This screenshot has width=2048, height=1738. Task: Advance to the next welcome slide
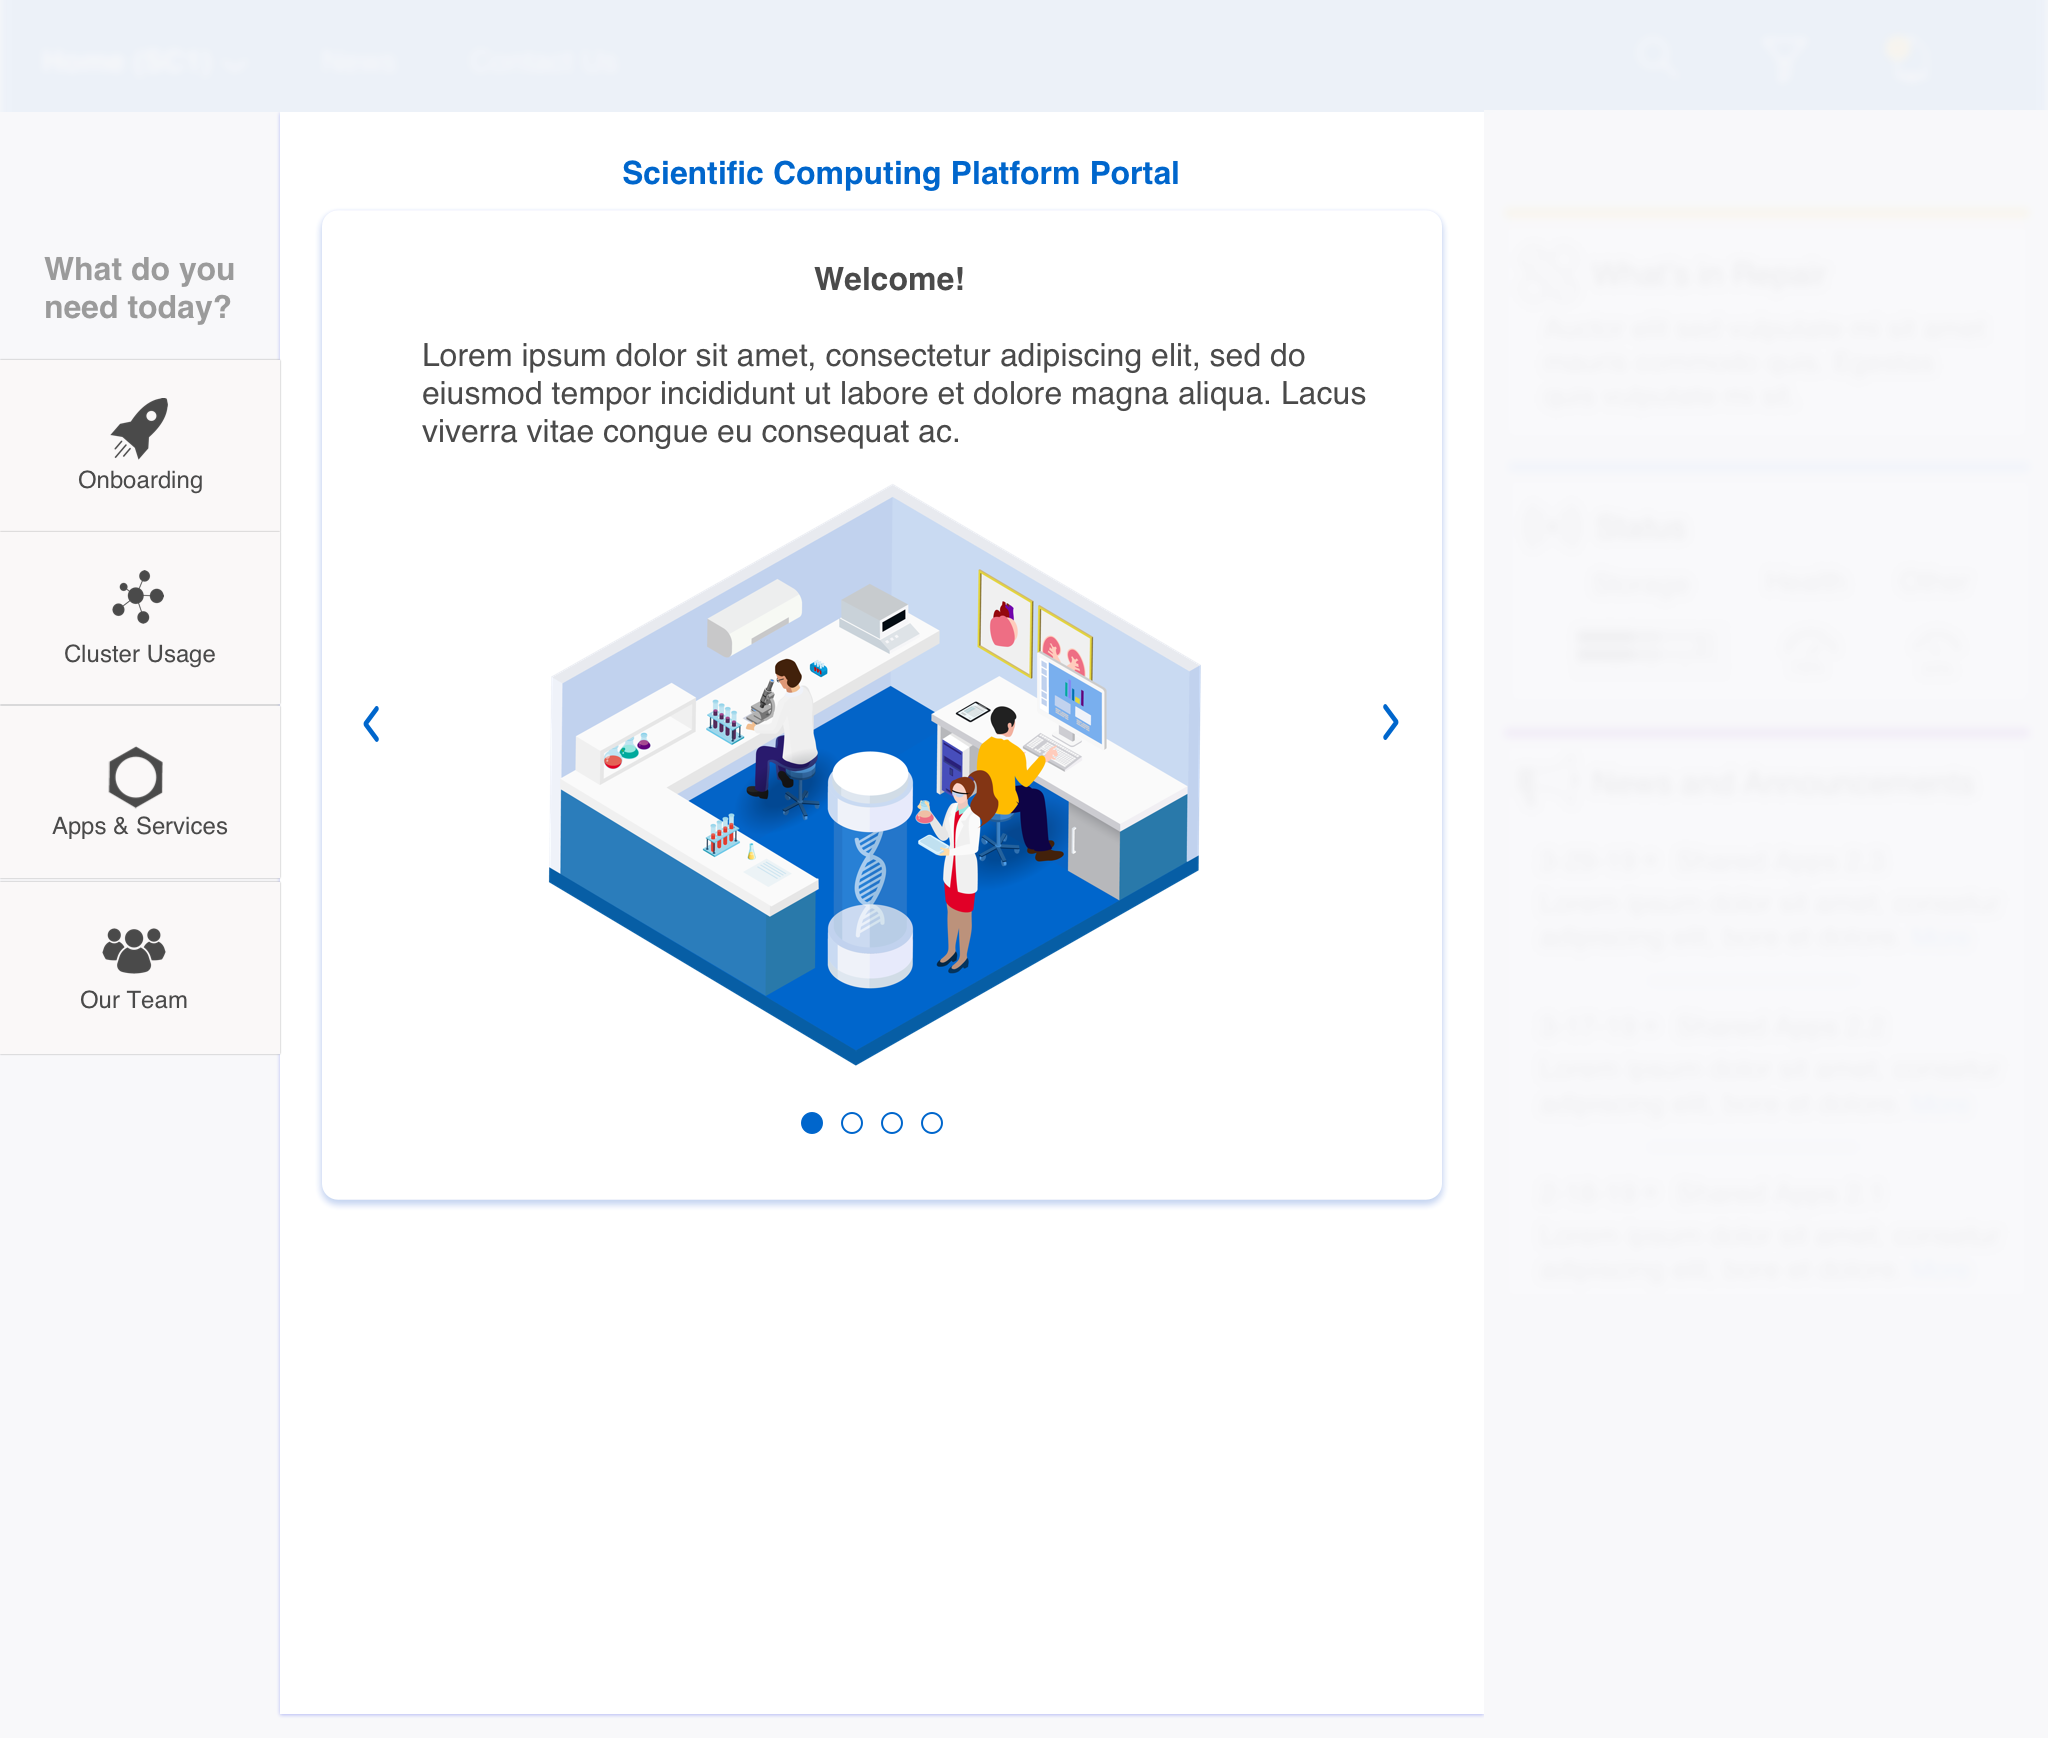tap(1390, 722)
